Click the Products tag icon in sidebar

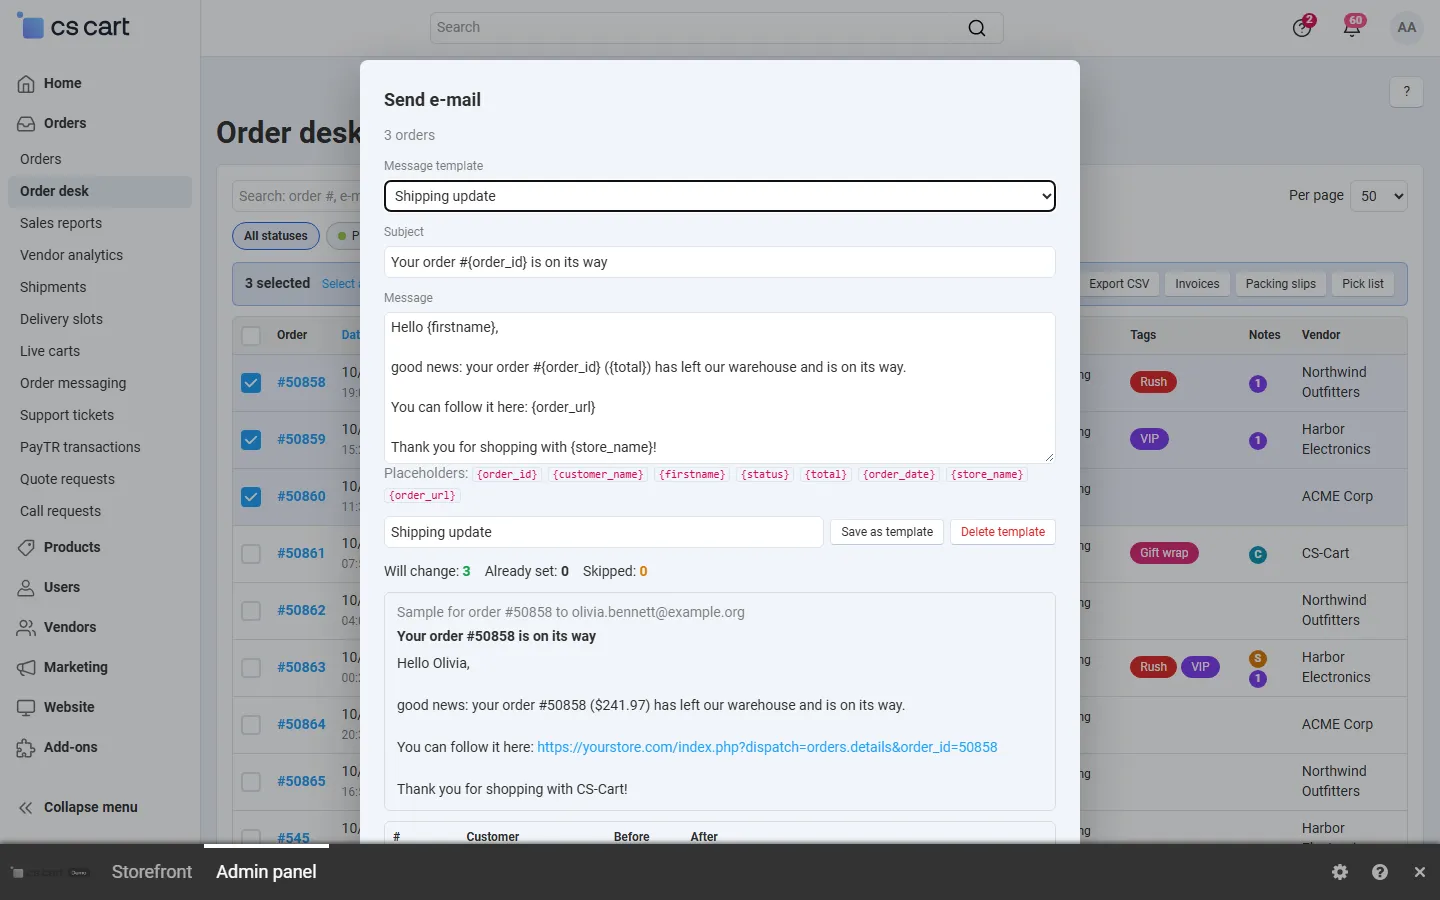click(x=26, y=548)
